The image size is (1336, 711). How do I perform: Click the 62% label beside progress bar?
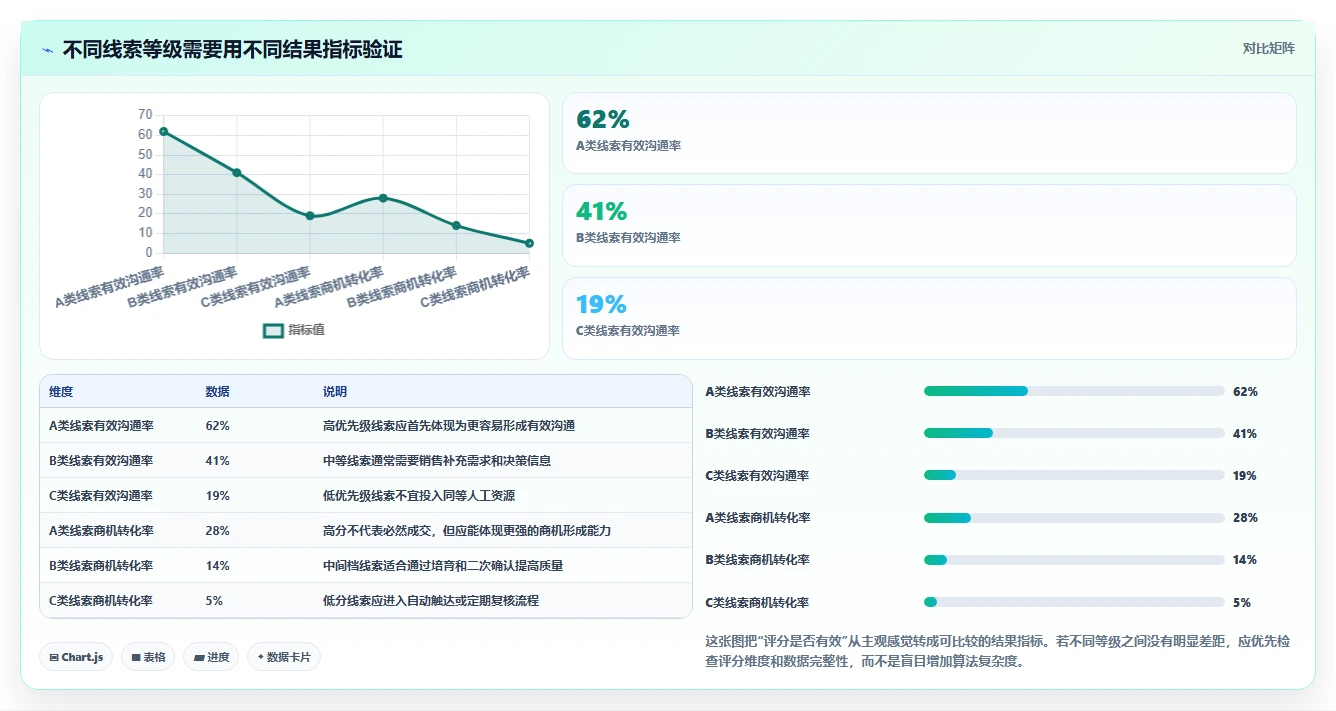(1245, 392)
